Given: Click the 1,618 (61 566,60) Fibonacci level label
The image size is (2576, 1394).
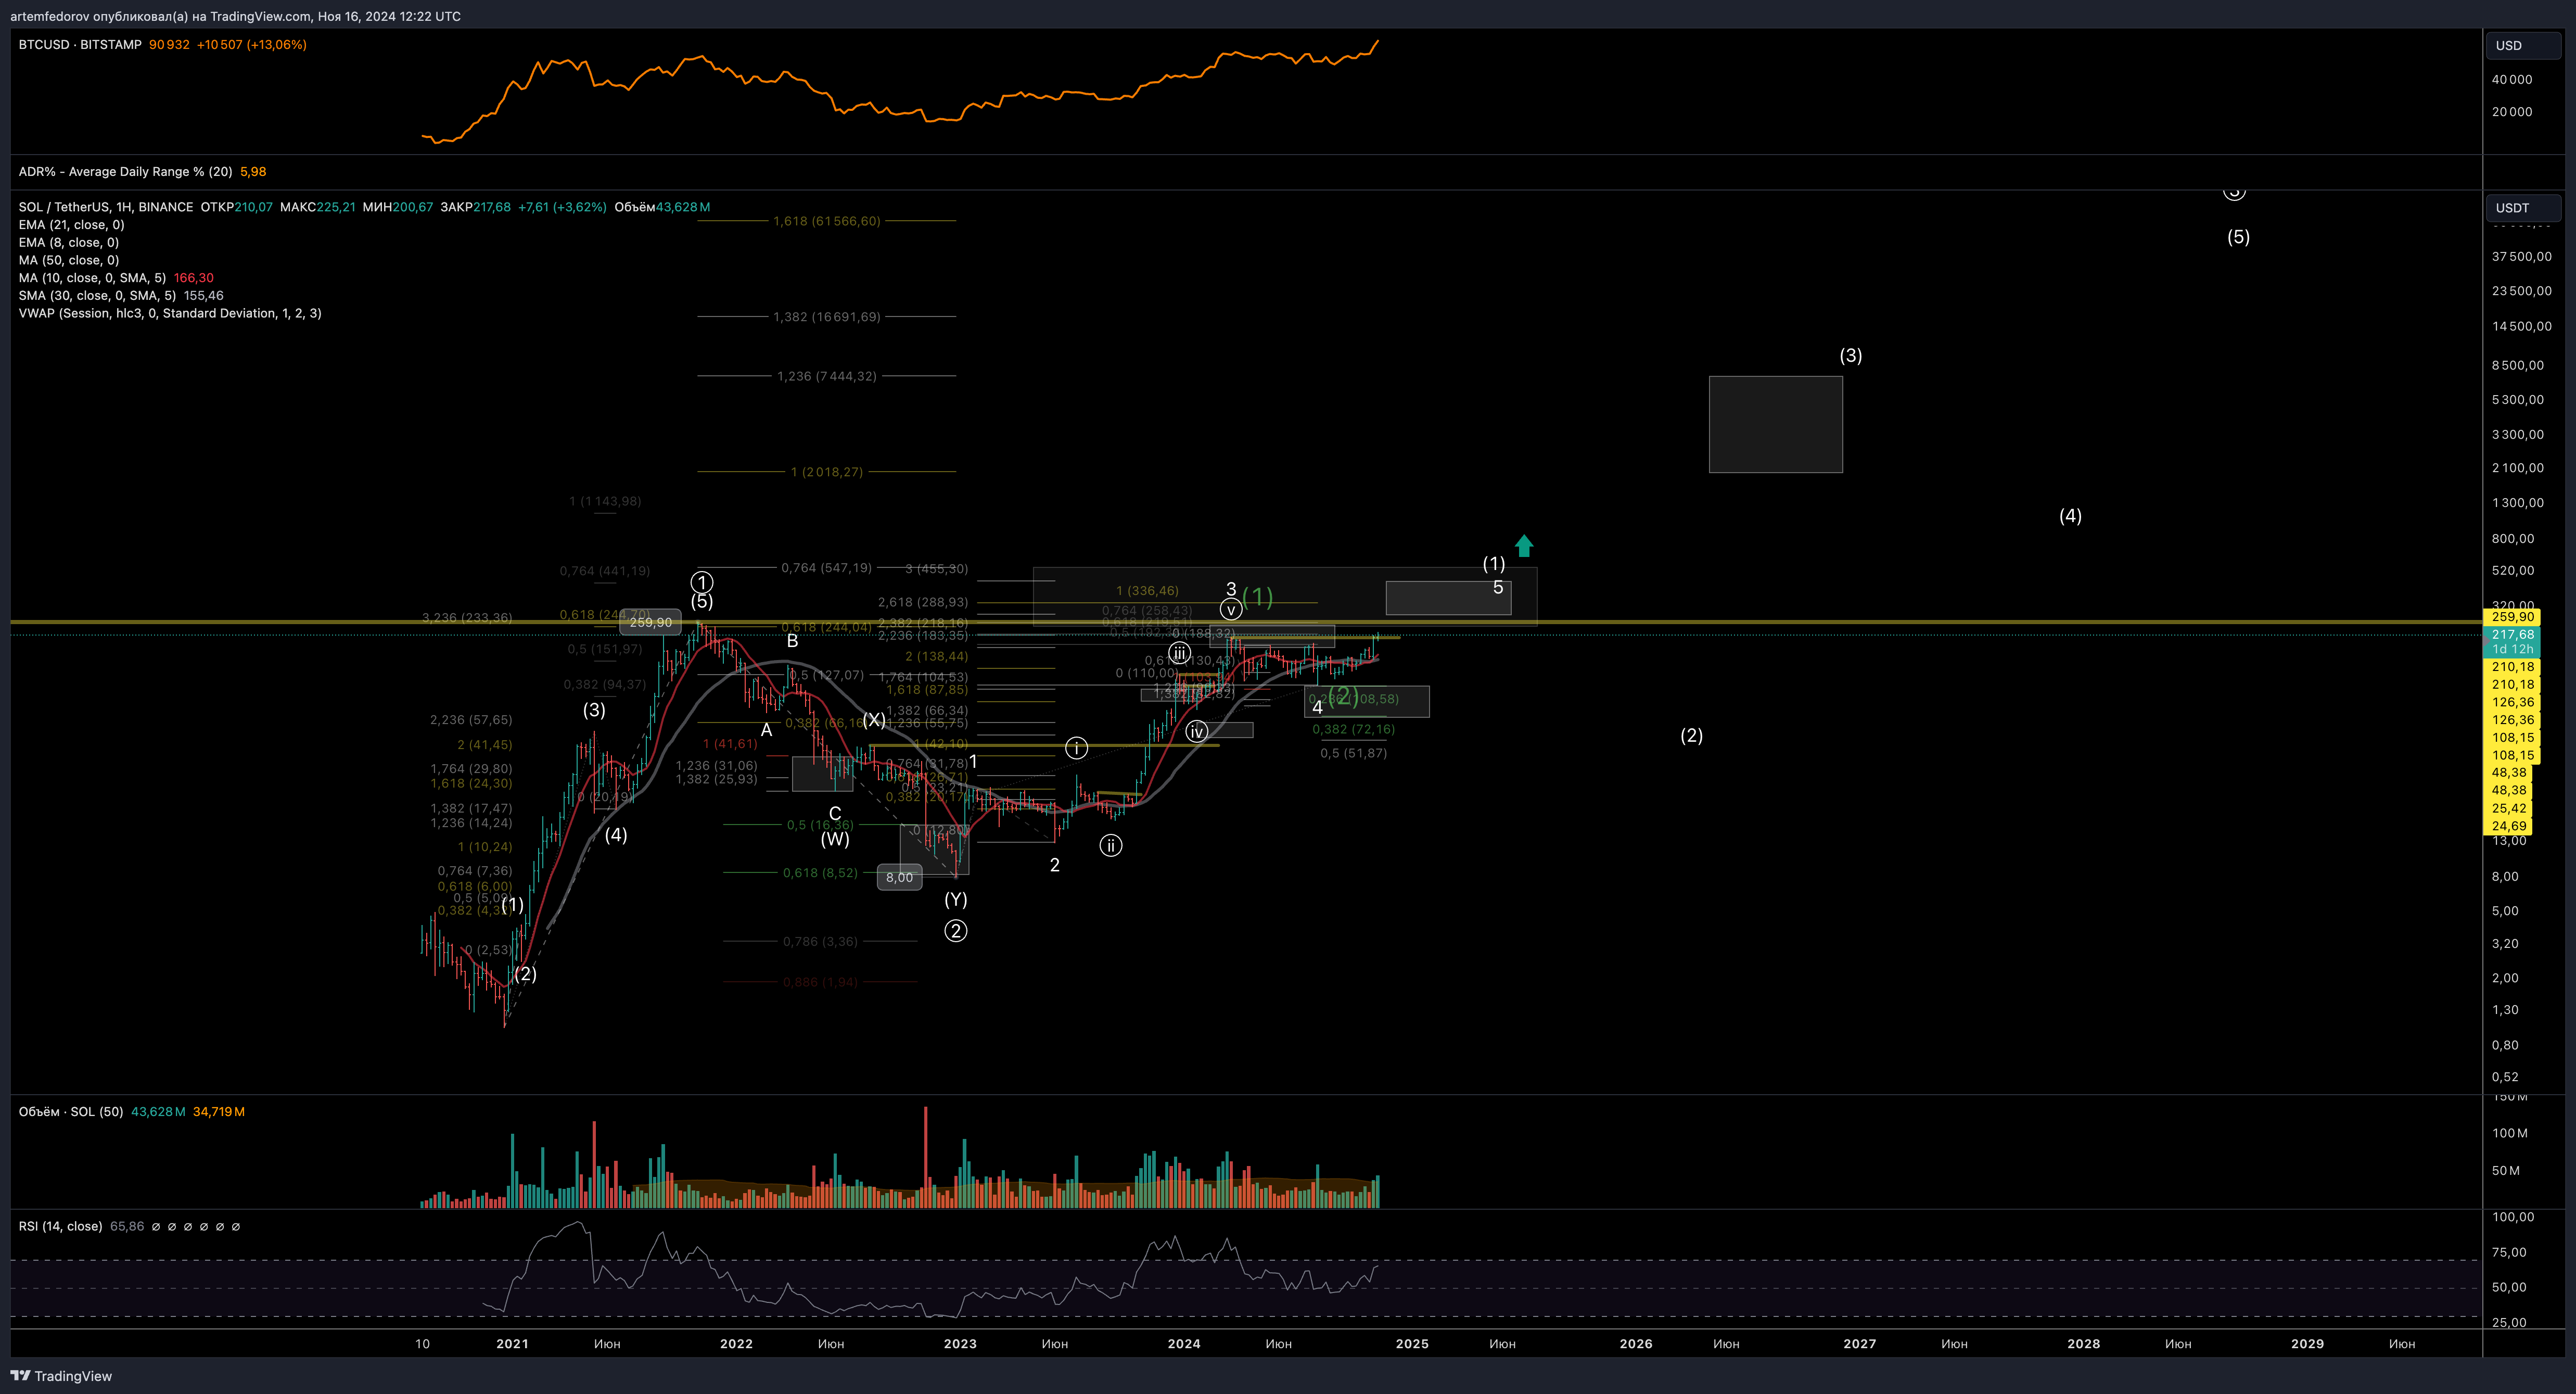Looking at the screenshot, I should [x=827, y=221].
